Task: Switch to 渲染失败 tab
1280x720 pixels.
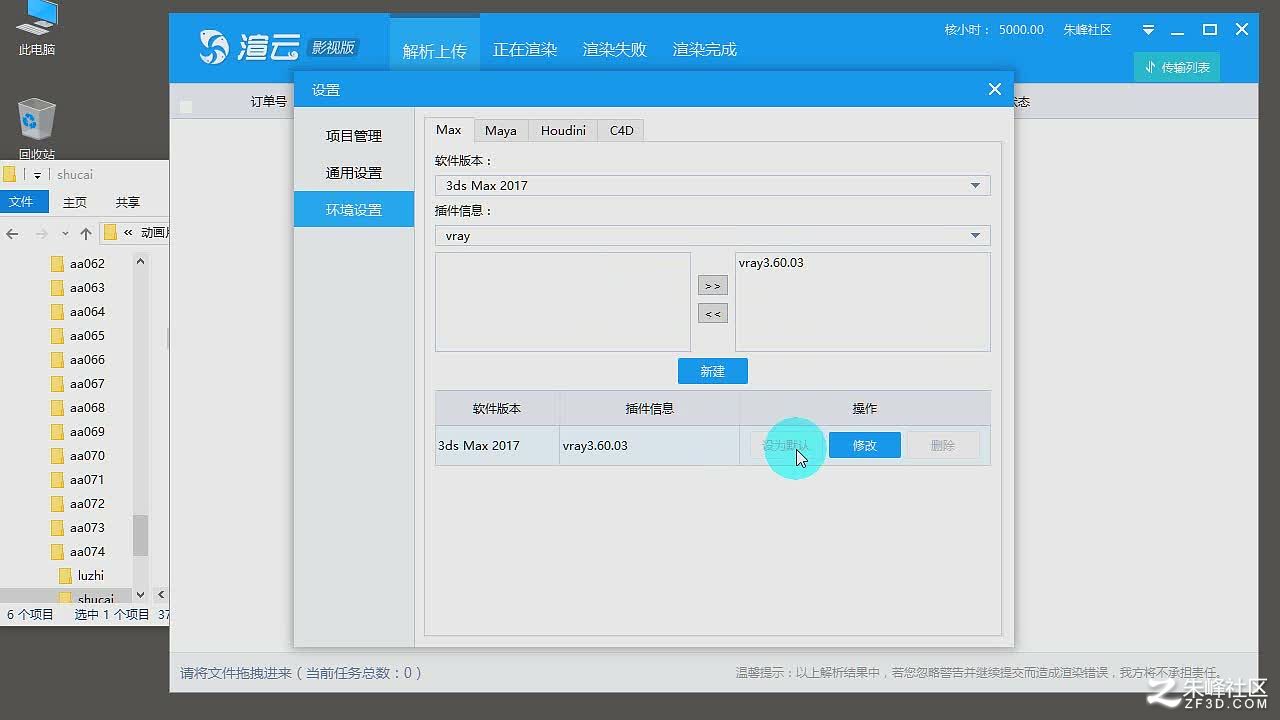Action: pos(615,49)
